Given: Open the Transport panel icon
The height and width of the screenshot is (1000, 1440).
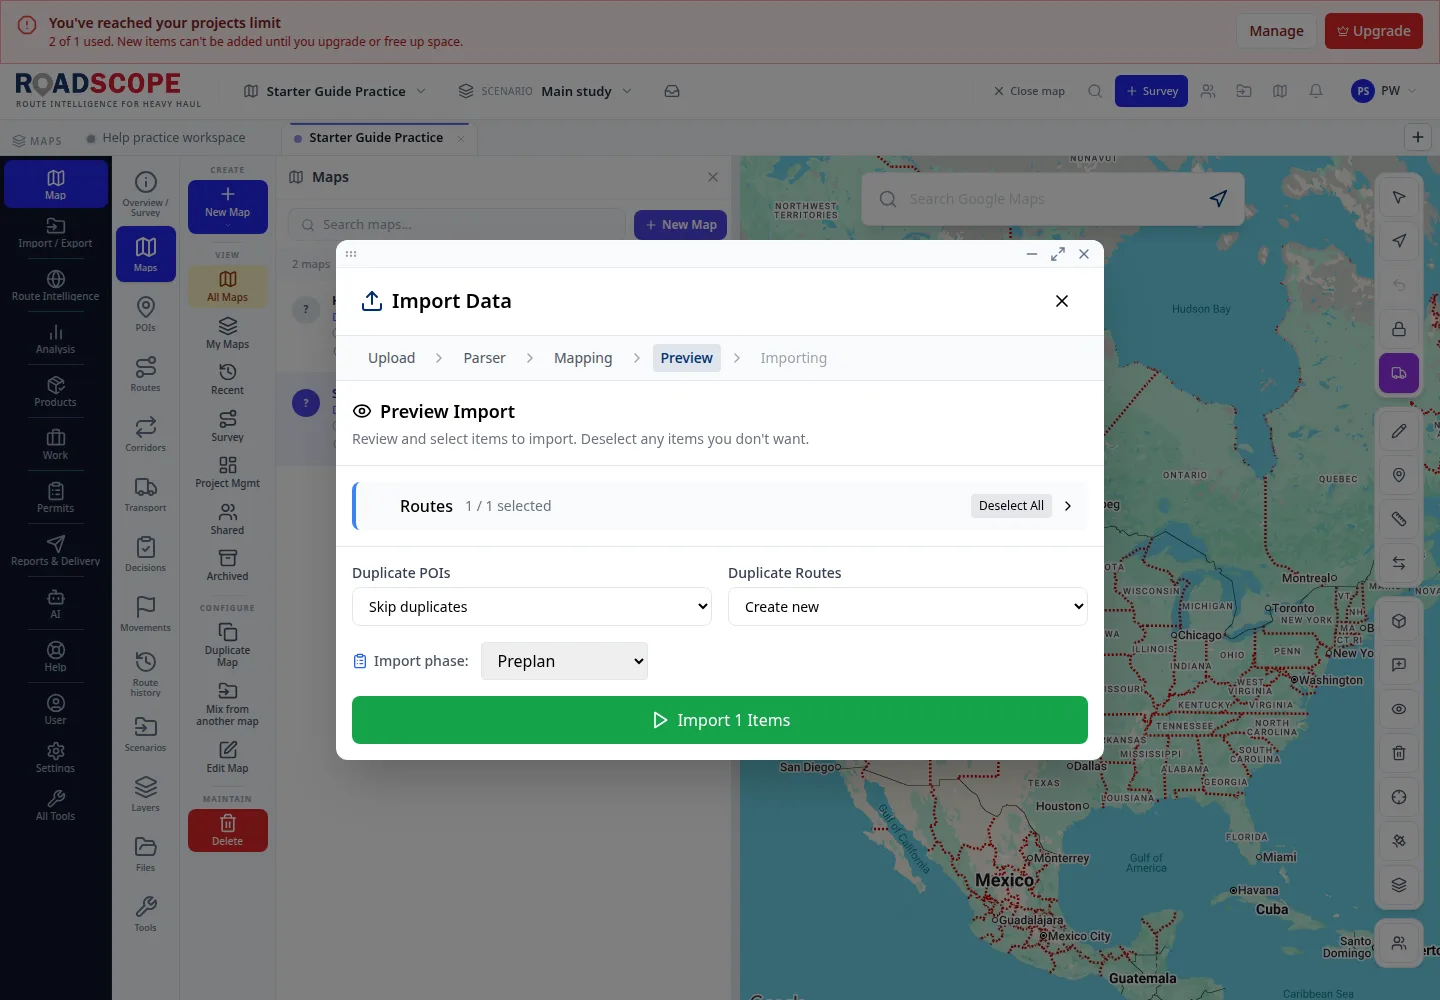Looking at the screenshot, I should coord(146,494).
